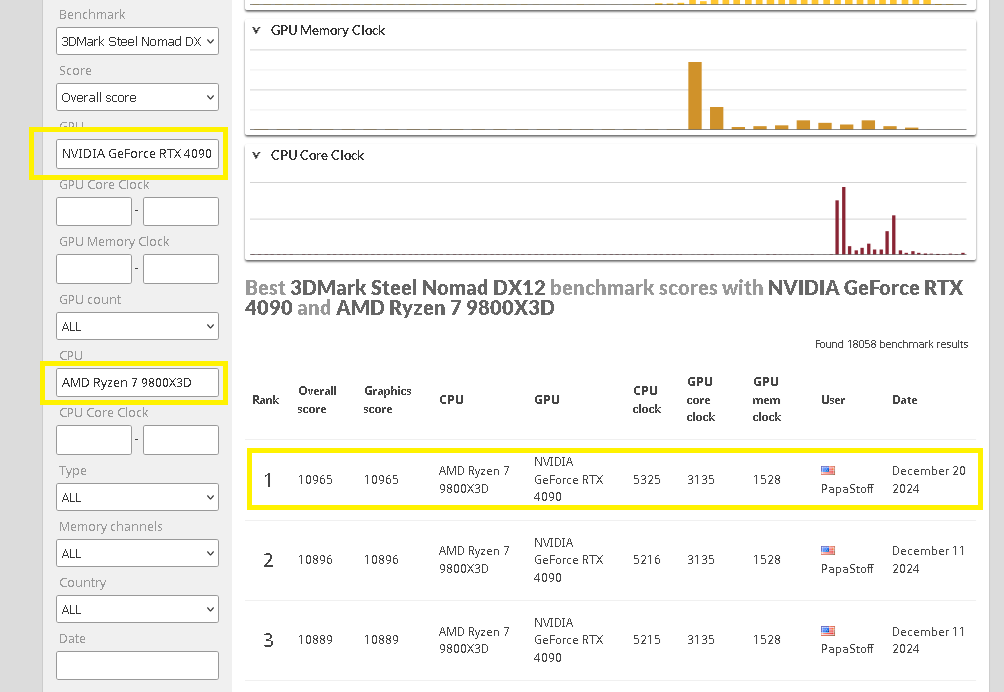This screenshot has height=692, width=1004.
Task: Click CPU clock value 5215
Action: click(647, 640)
